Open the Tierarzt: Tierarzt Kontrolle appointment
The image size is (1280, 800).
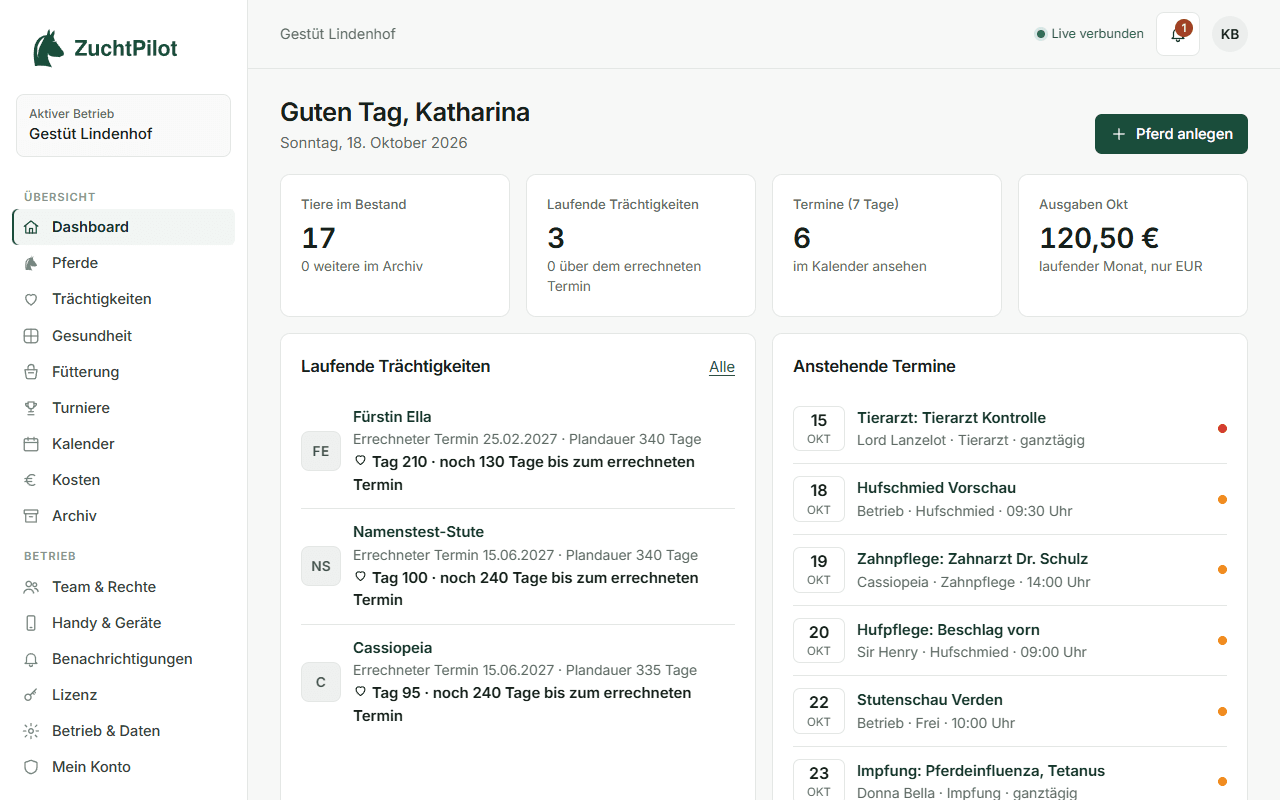pyautogui.click(x=1010, y=428)
